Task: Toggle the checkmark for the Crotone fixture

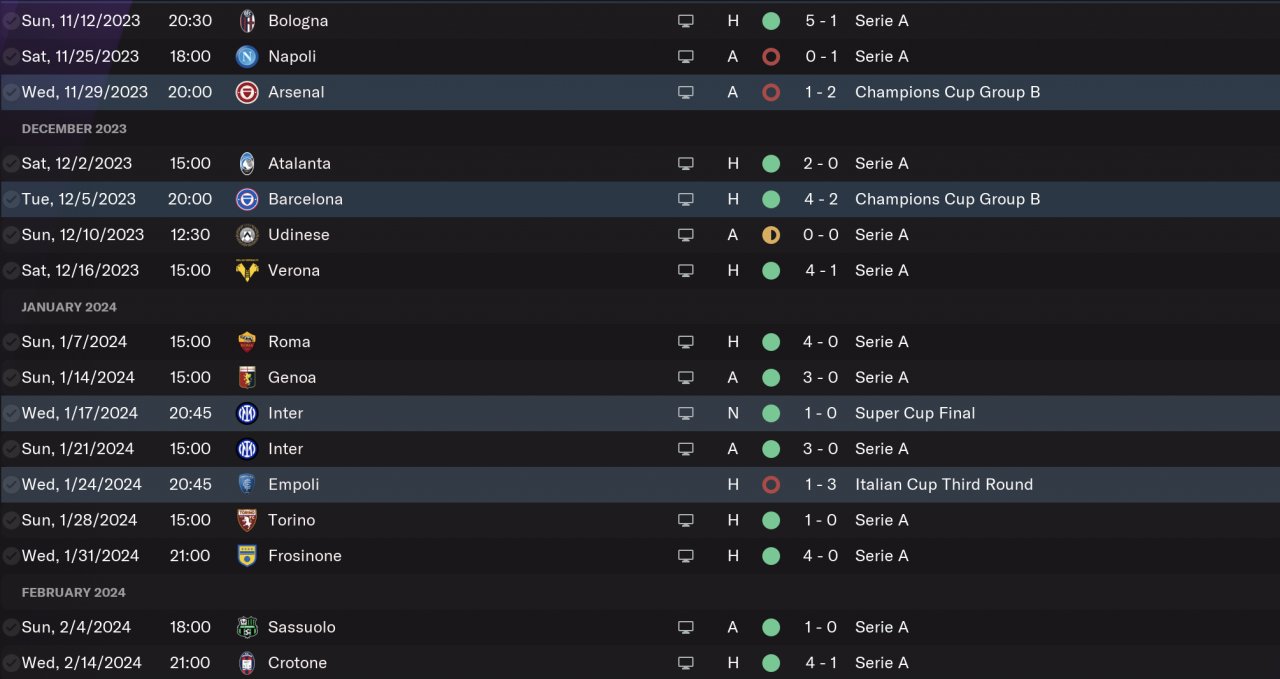Action: [11, 663]
